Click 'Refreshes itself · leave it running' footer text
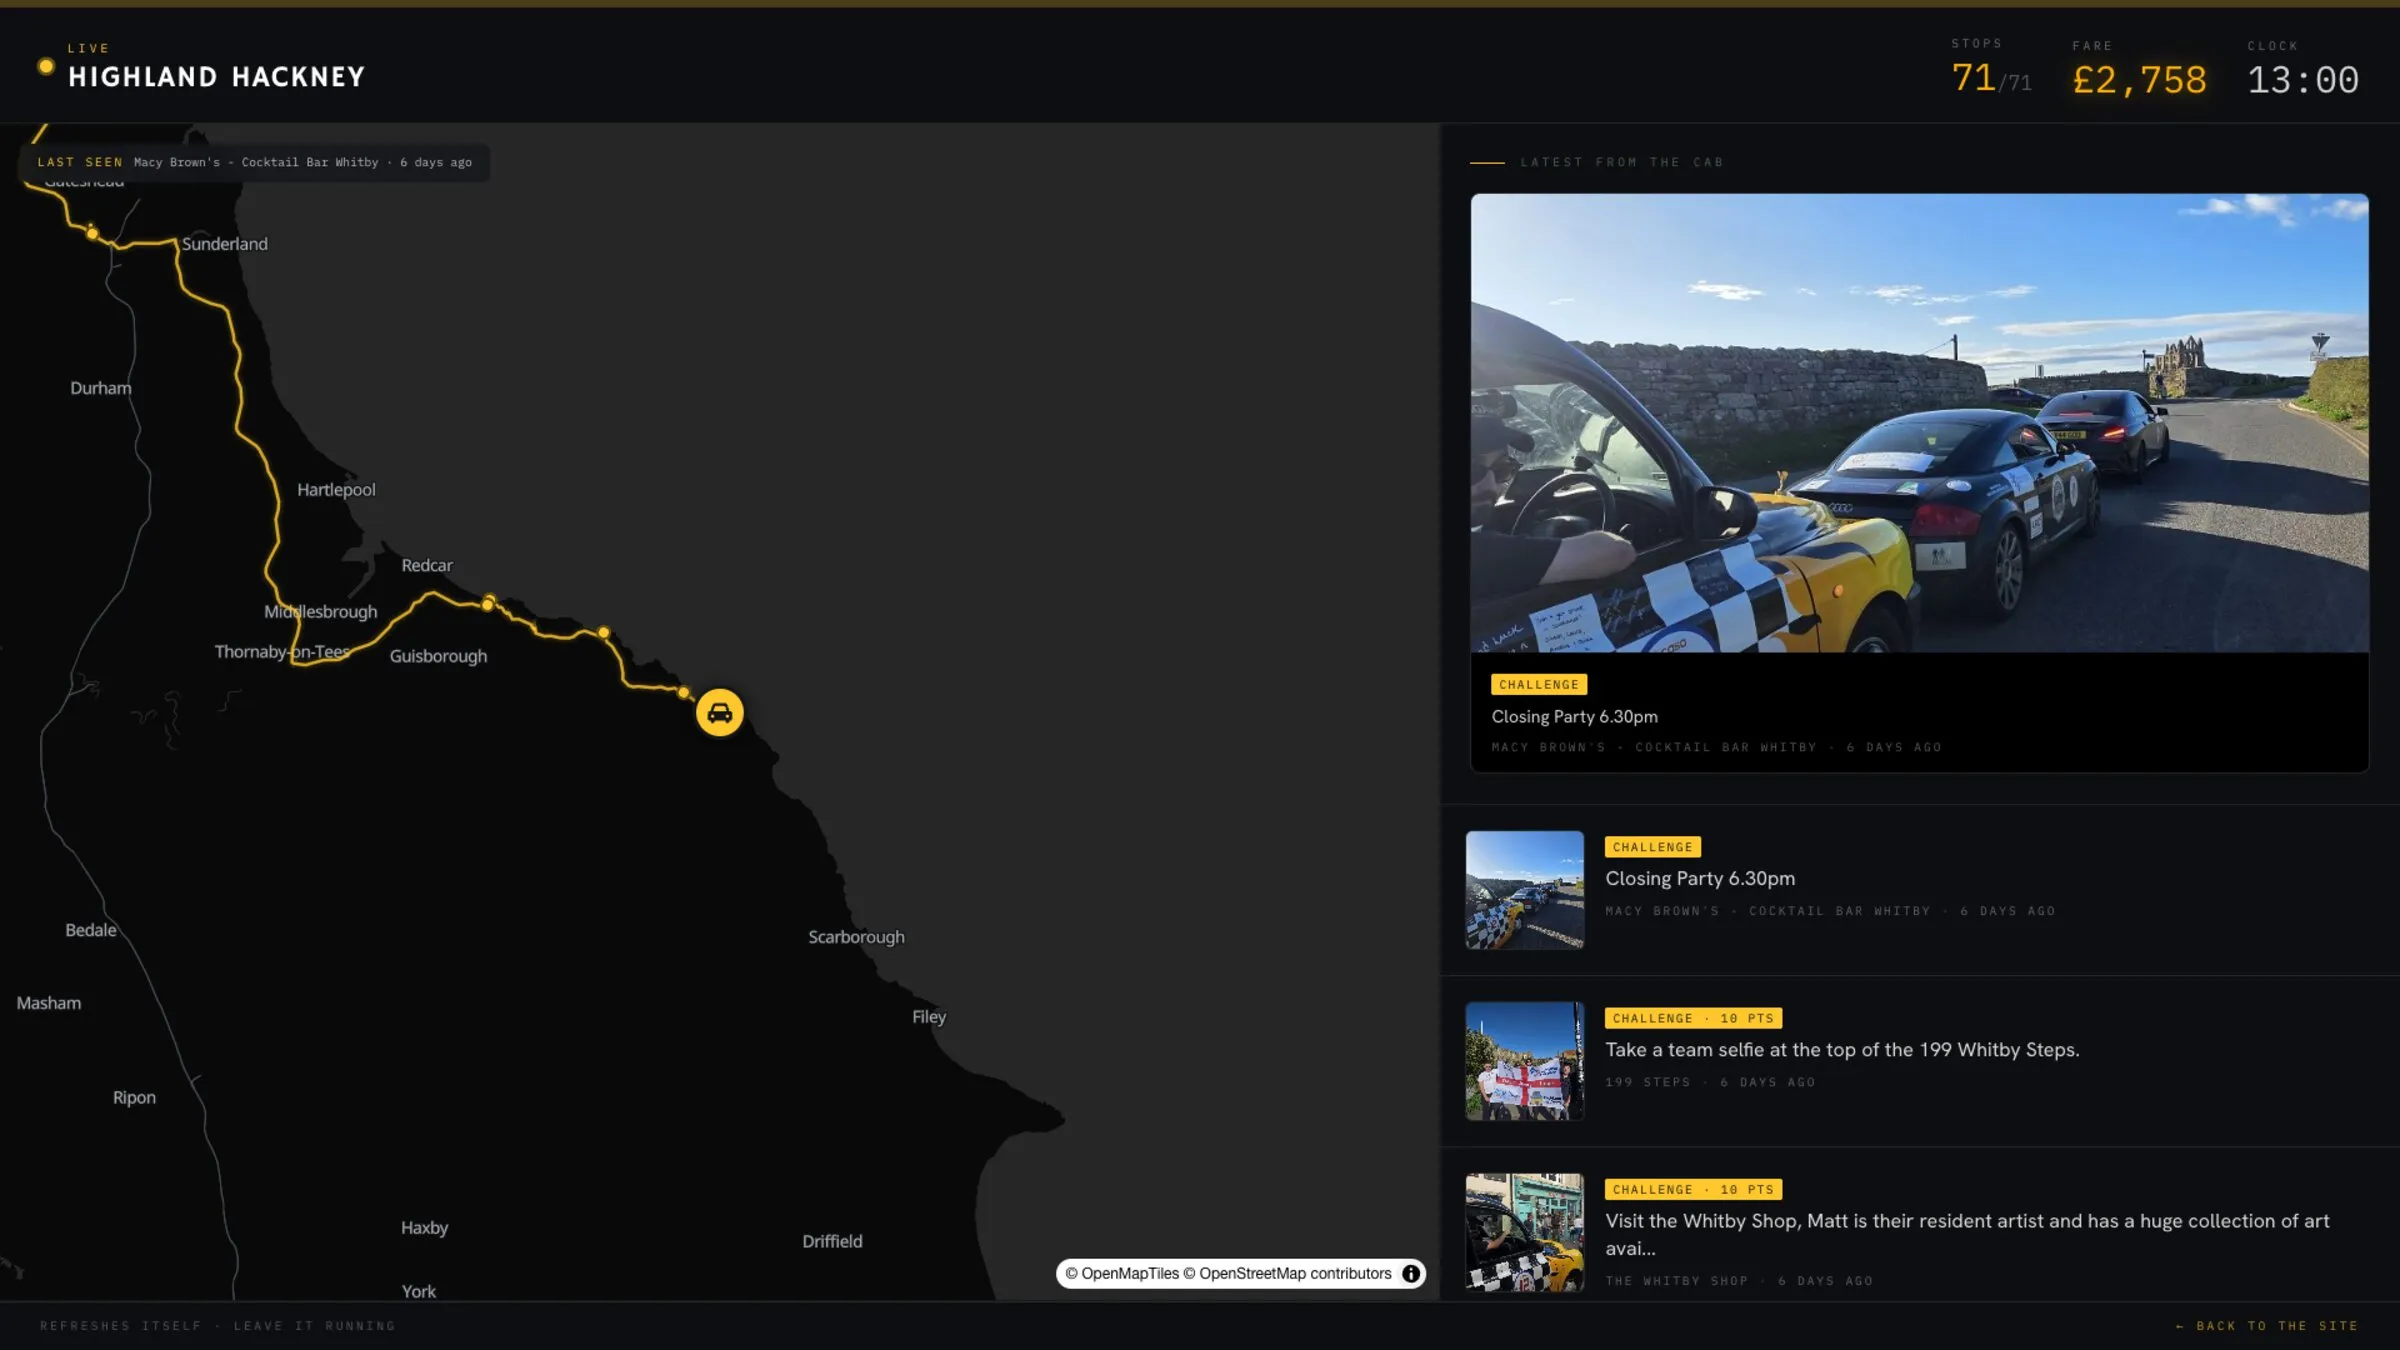The width and height of the screenshot is (2400, 1350). (x=218, y=1326)
